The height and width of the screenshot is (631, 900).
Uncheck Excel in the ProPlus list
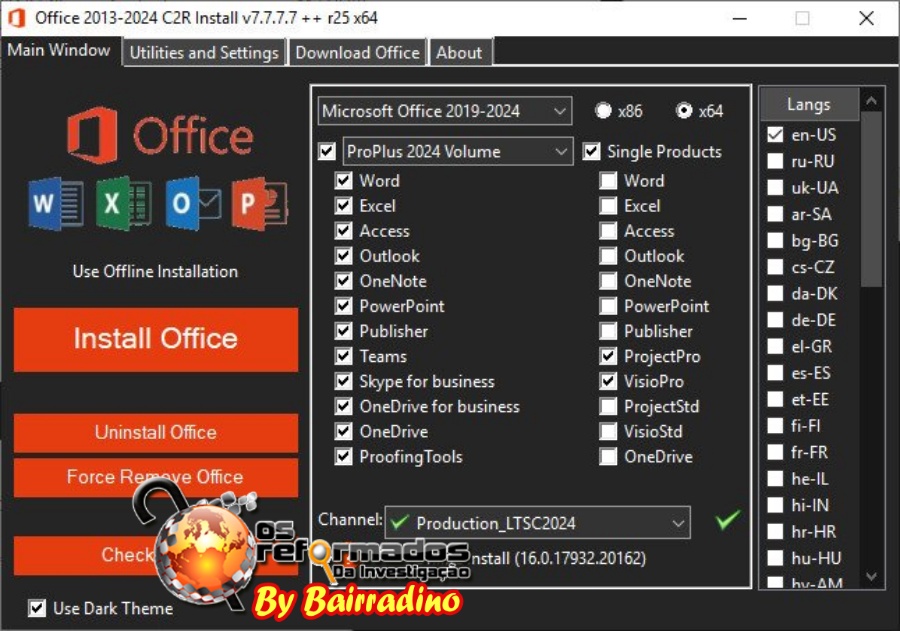[343, 206]
